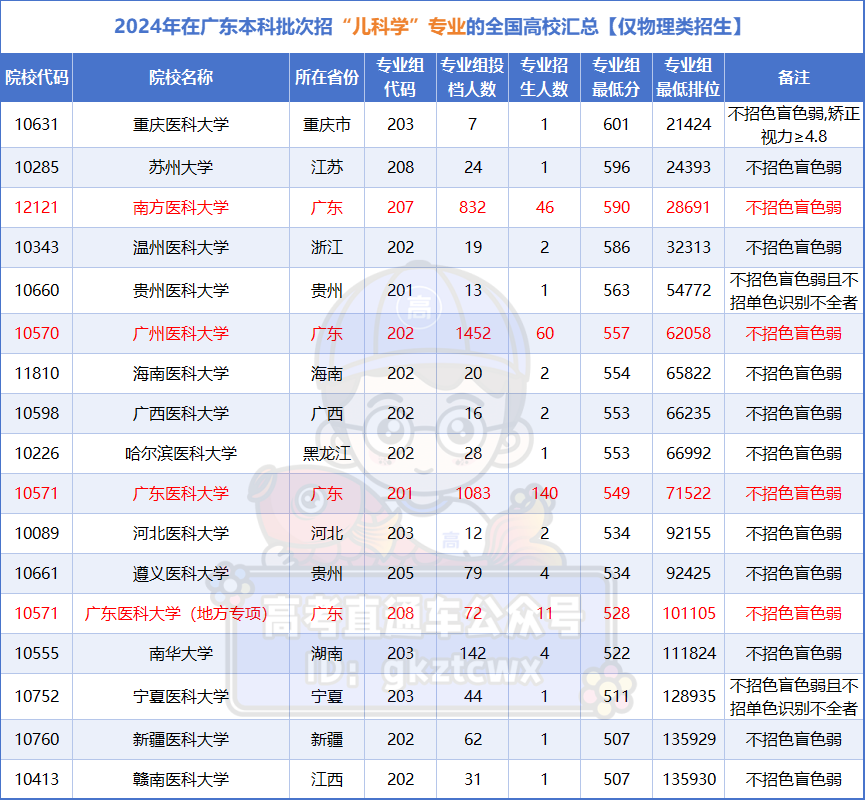The height and width of the screenshot is (800, 865).
Task: Select school code 10570
Action: 36,334
